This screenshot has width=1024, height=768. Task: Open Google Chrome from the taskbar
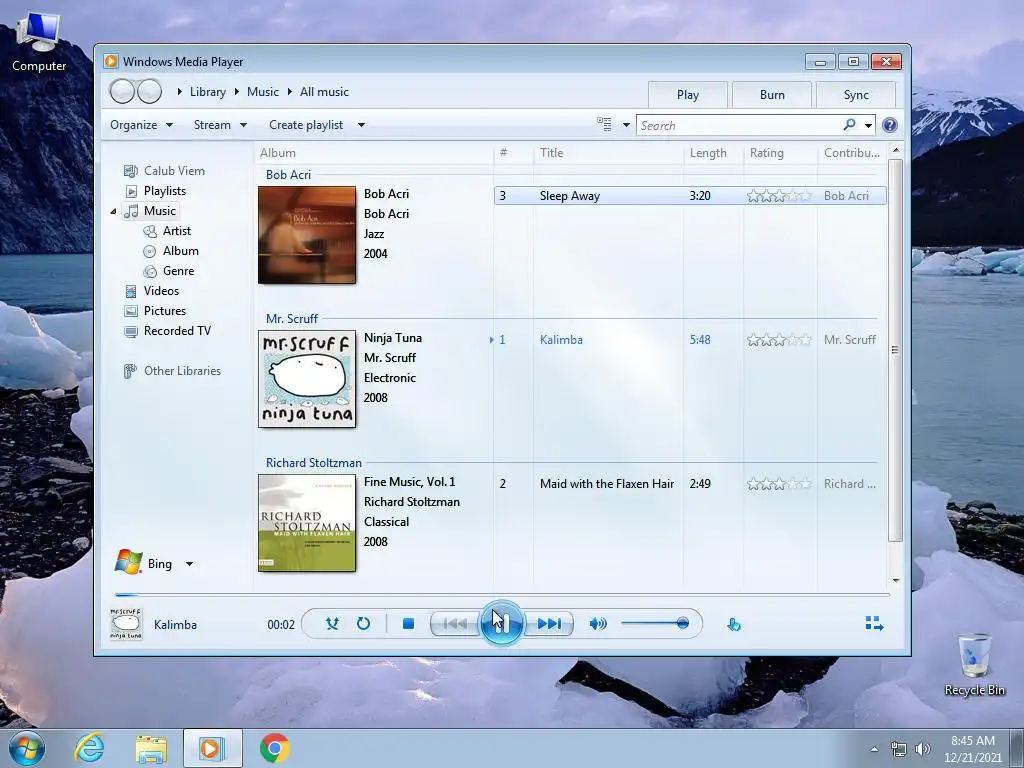click(274, 748)
